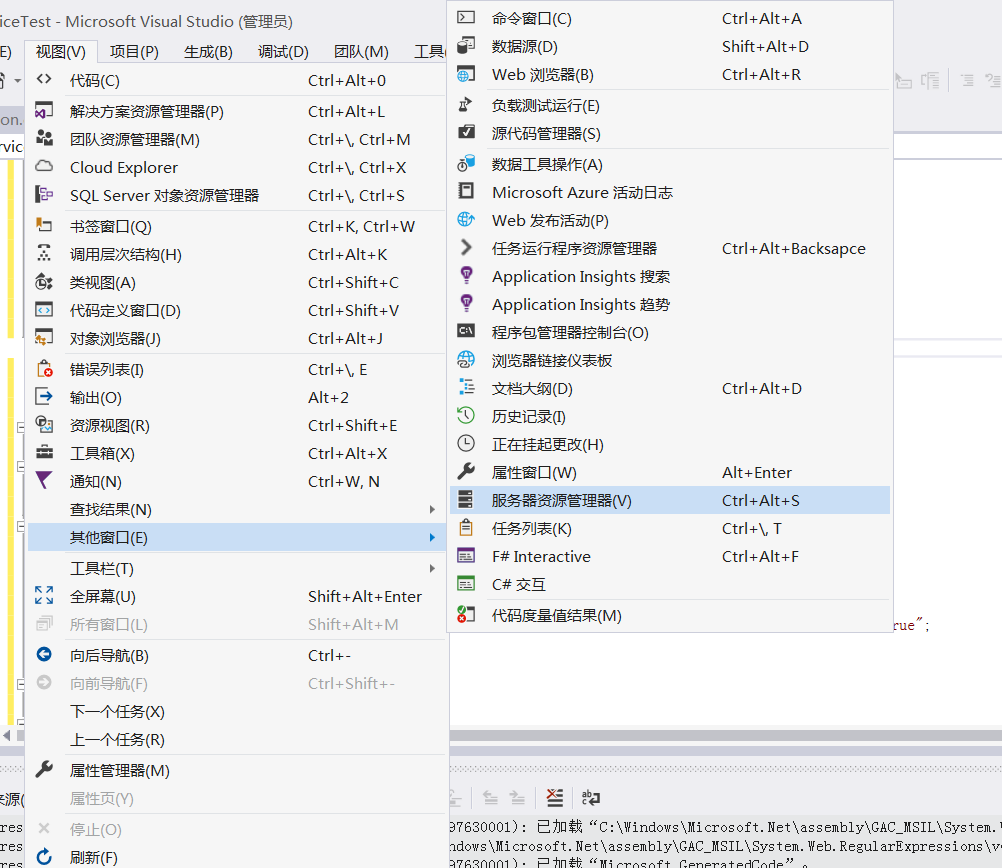Click the Web 浏览器 globe icon

point(466,74)
